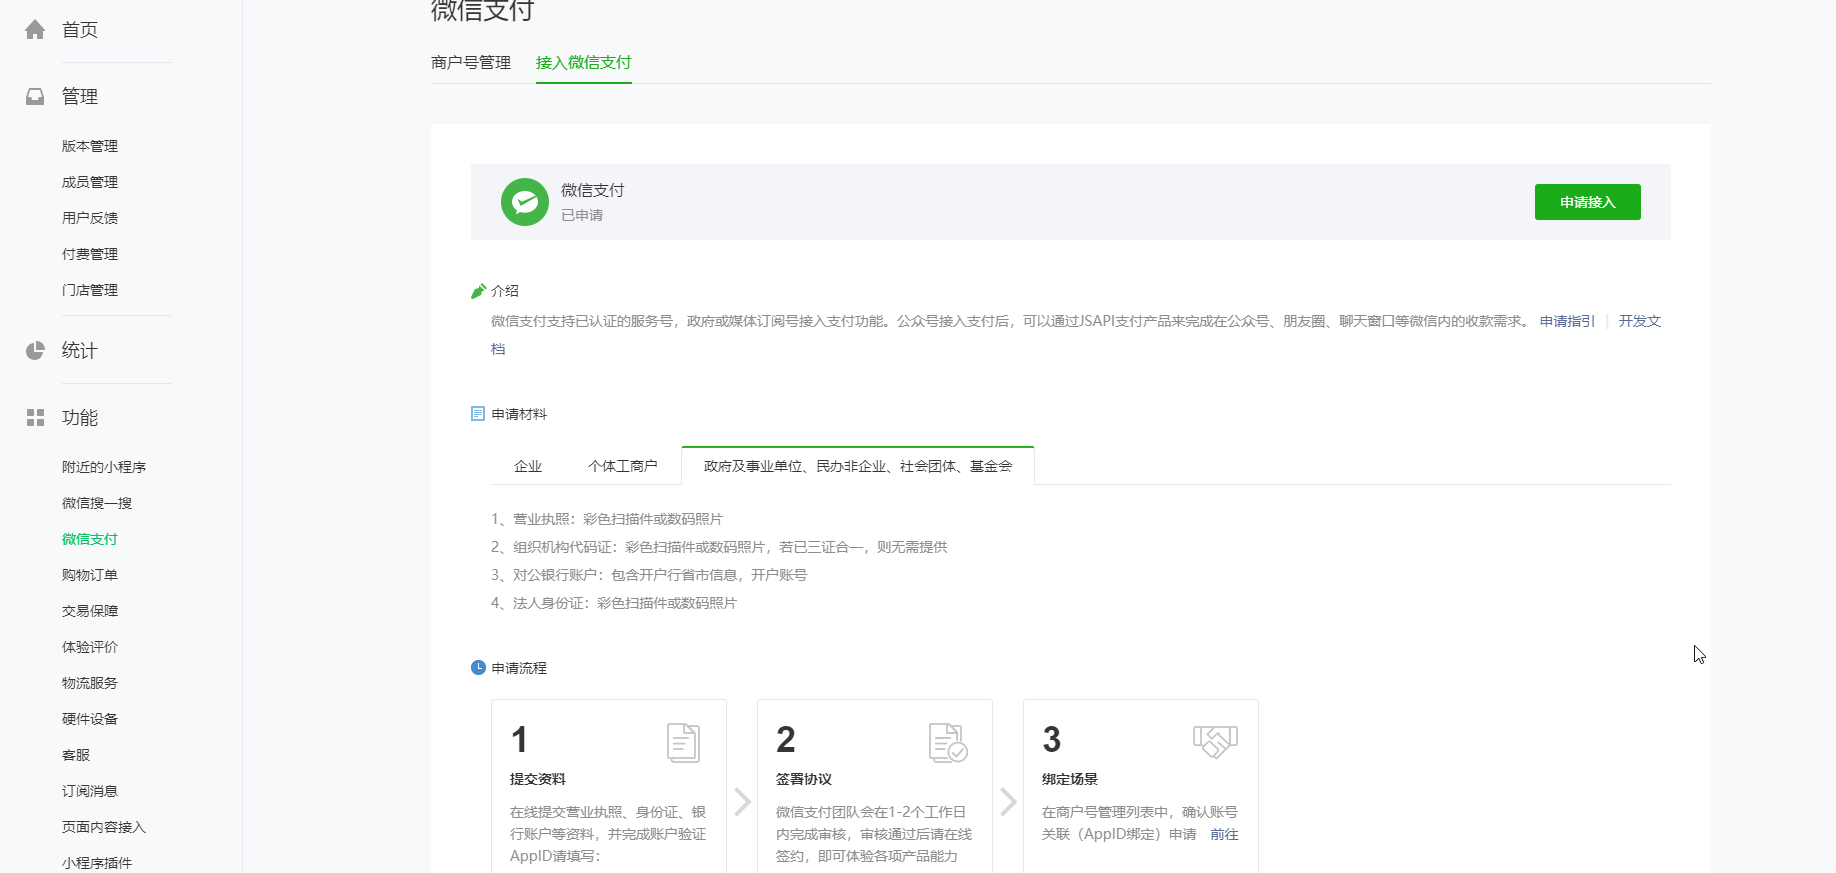Click the grid icon beside 功能
The height and width of the screenshot is (873, 1836).
pos(35,418)
